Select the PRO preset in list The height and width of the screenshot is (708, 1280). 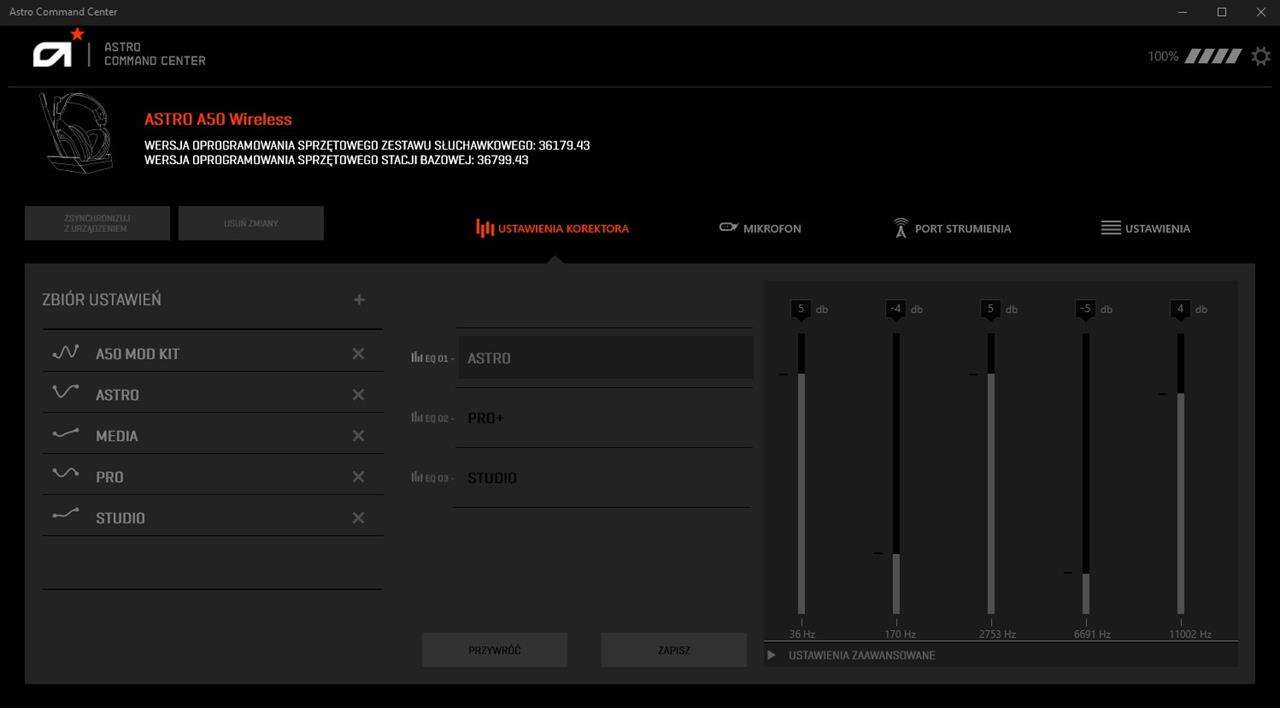tap(110, 477)
